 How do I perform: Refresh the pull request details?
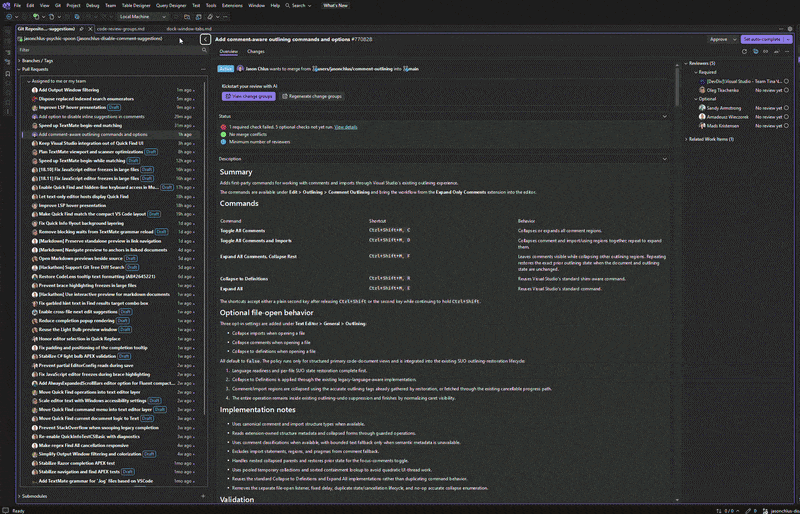click(744, 52)
